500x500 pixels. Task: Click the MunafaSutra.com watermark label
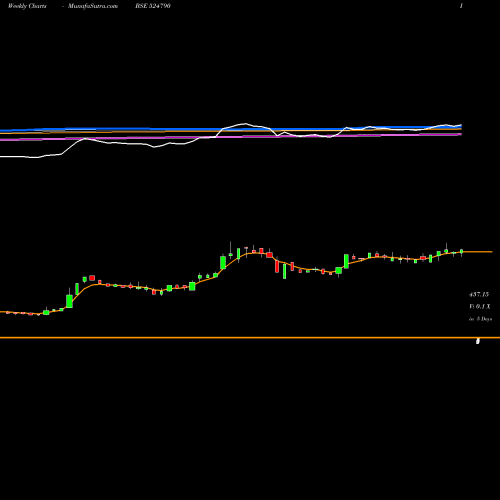coord(93,6)
